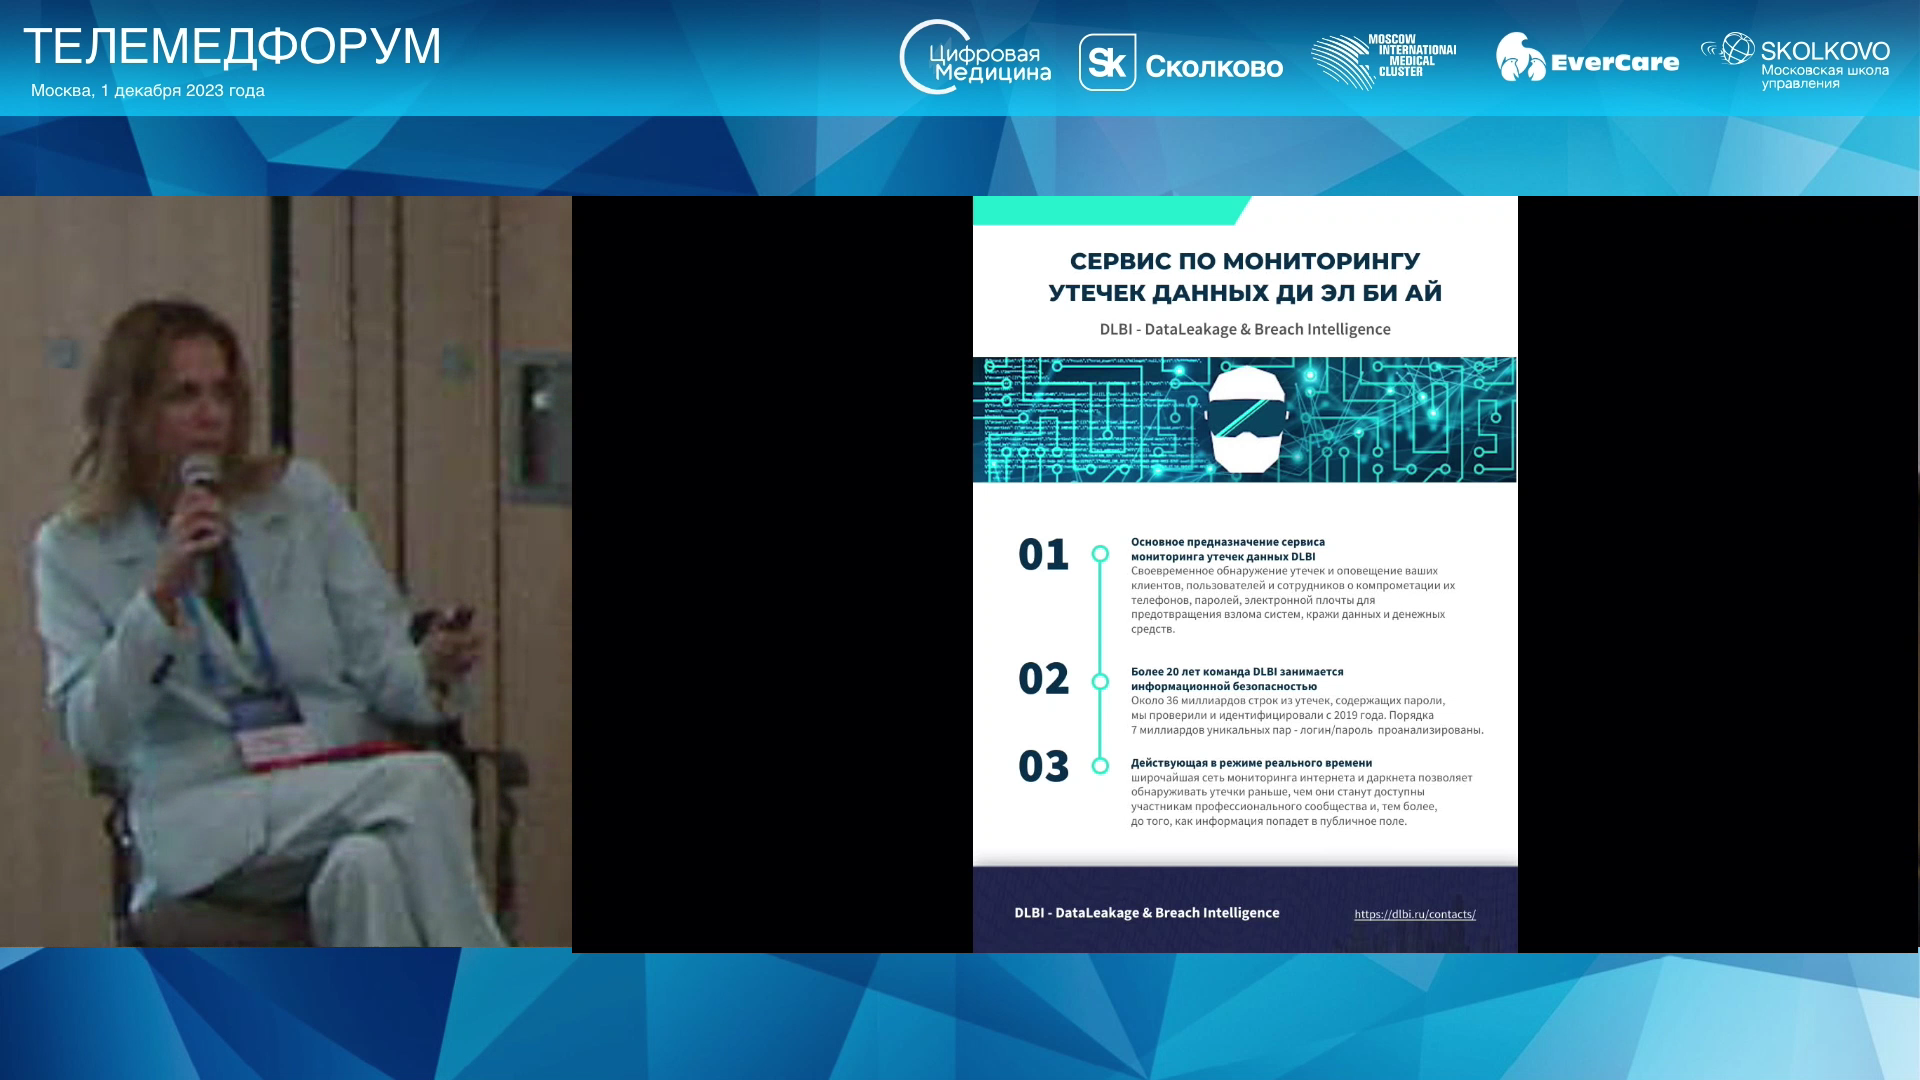
Task: Click the Moscow International Medical Cluster logo
Action: (1383, 60)
